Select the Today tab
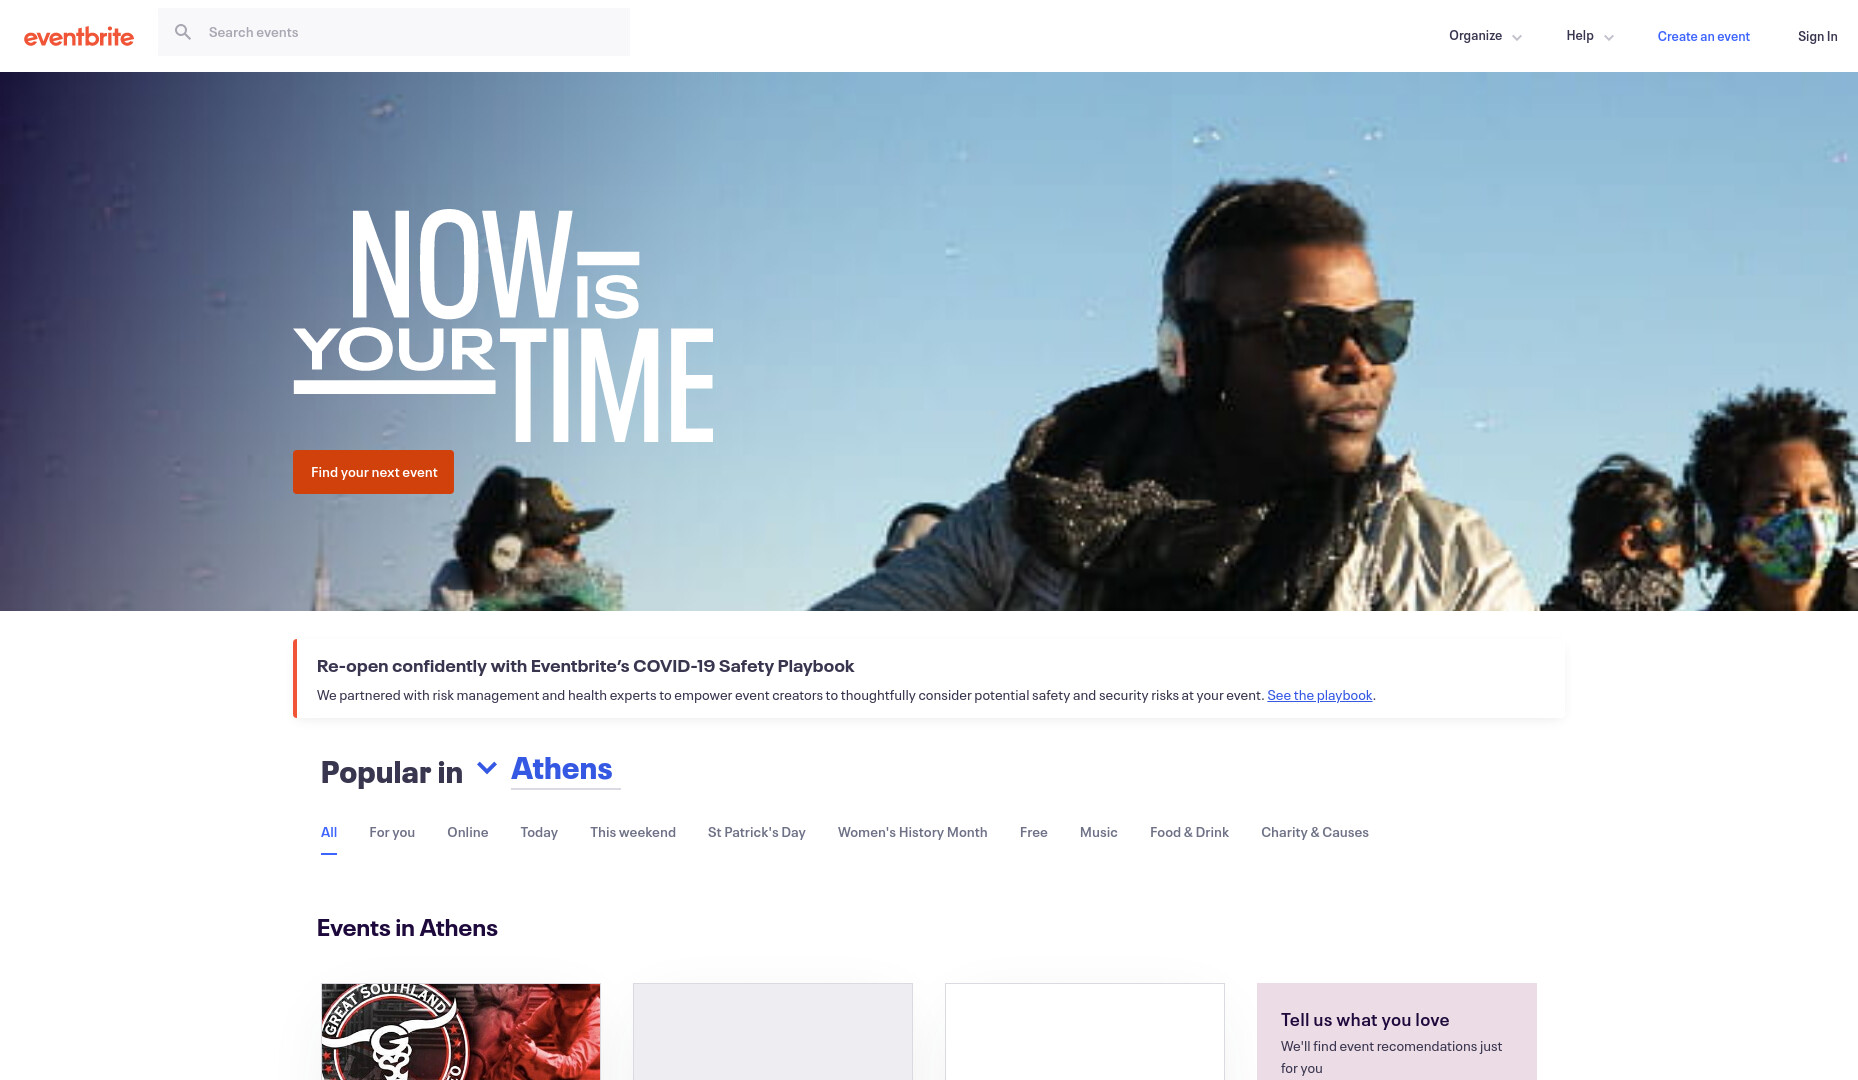Image resolution: width=1858 pixels, height=1080 pixels. pyautogui.click(x=539, y=832)
